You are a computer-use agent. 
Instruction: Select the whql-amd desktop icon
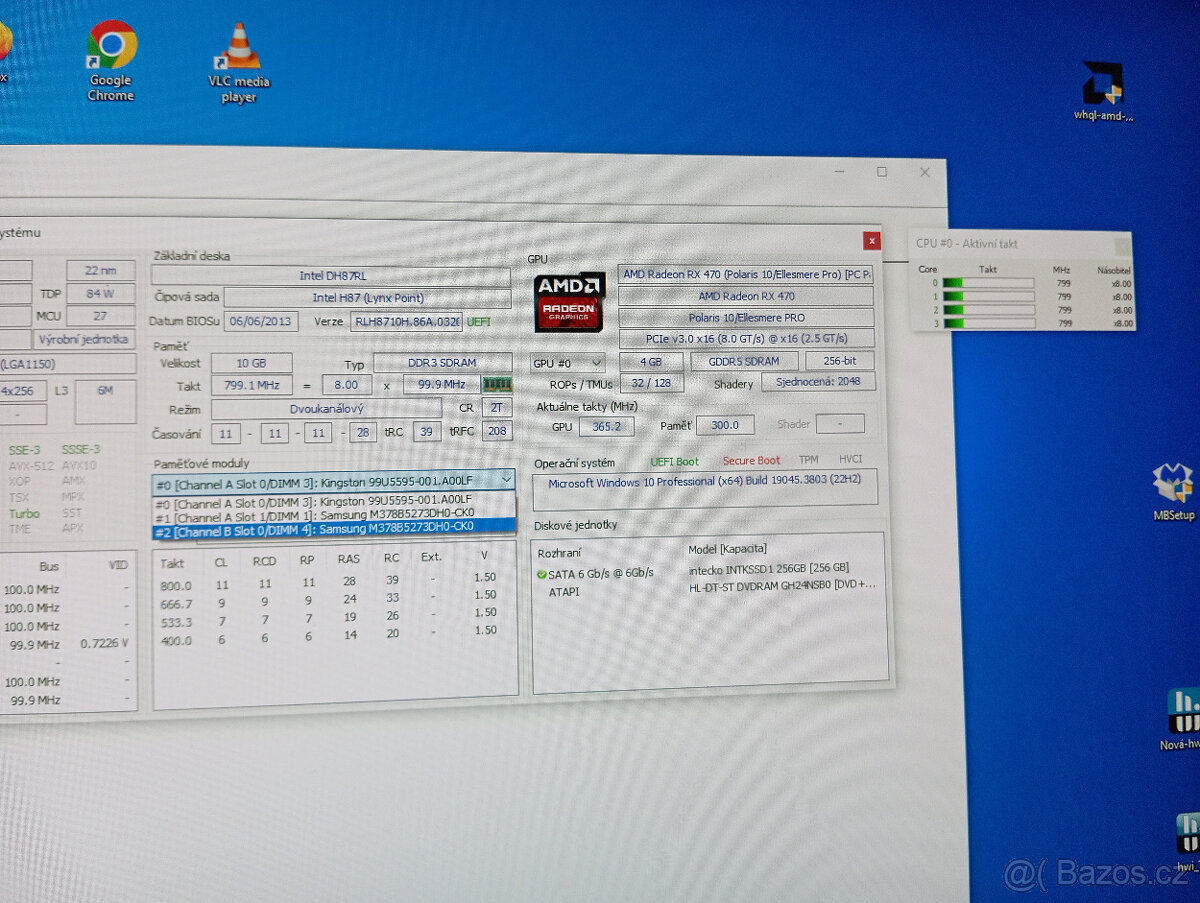point(1103,84)
